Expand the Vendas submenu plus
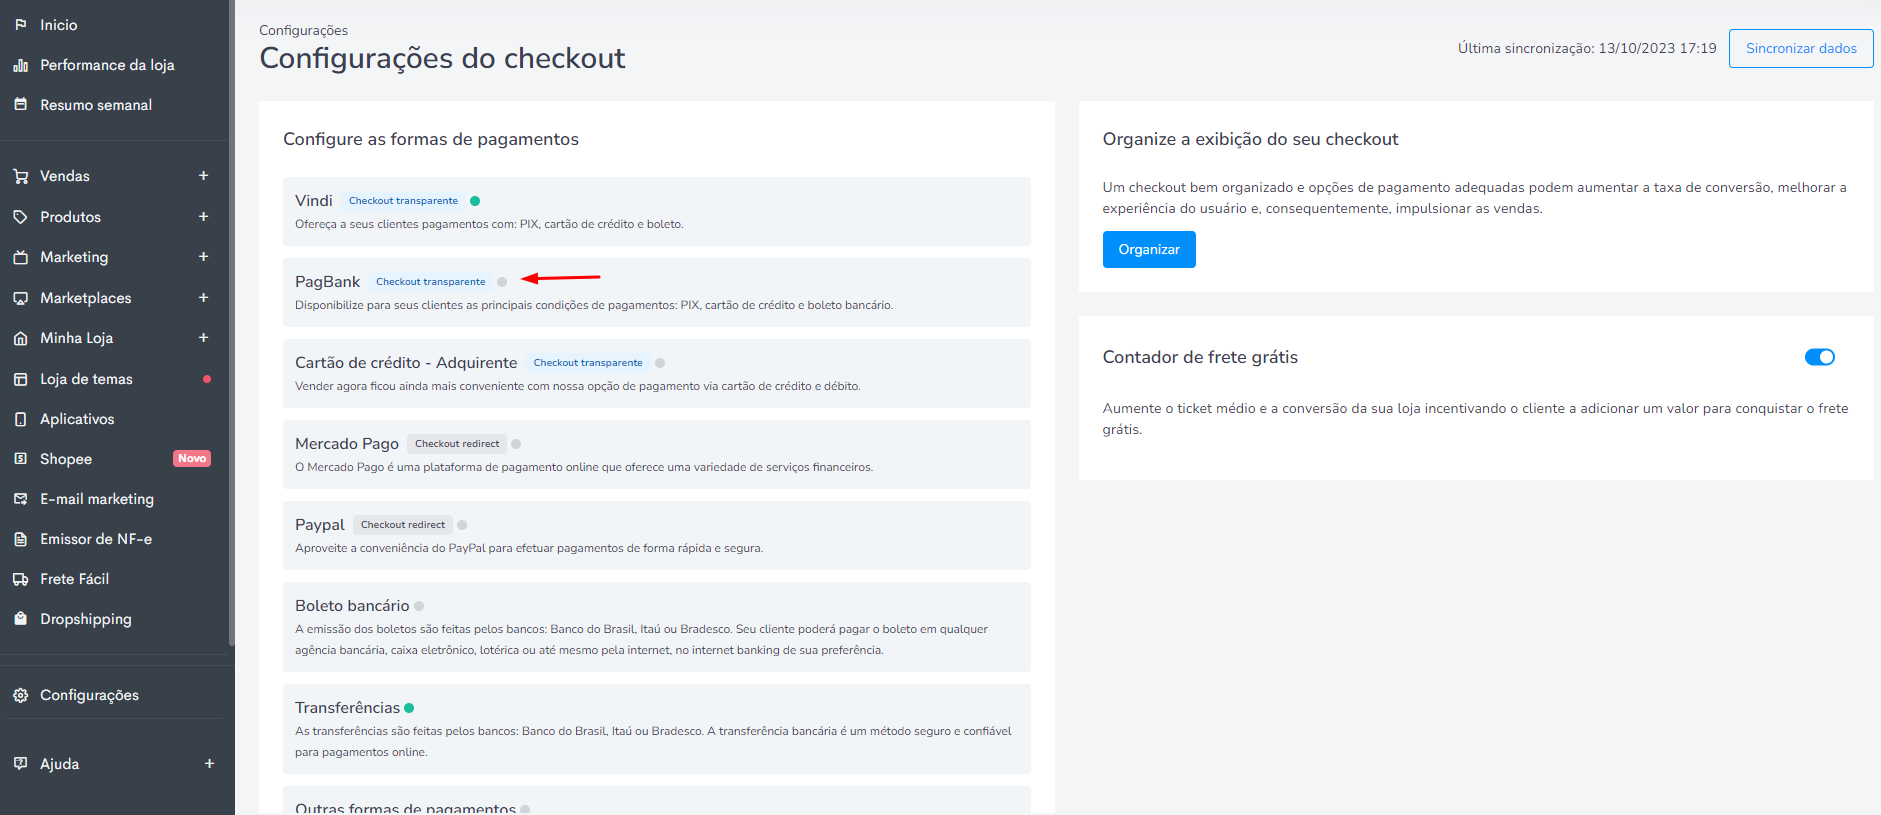The image size is (1881, 815). click(203, 176)
